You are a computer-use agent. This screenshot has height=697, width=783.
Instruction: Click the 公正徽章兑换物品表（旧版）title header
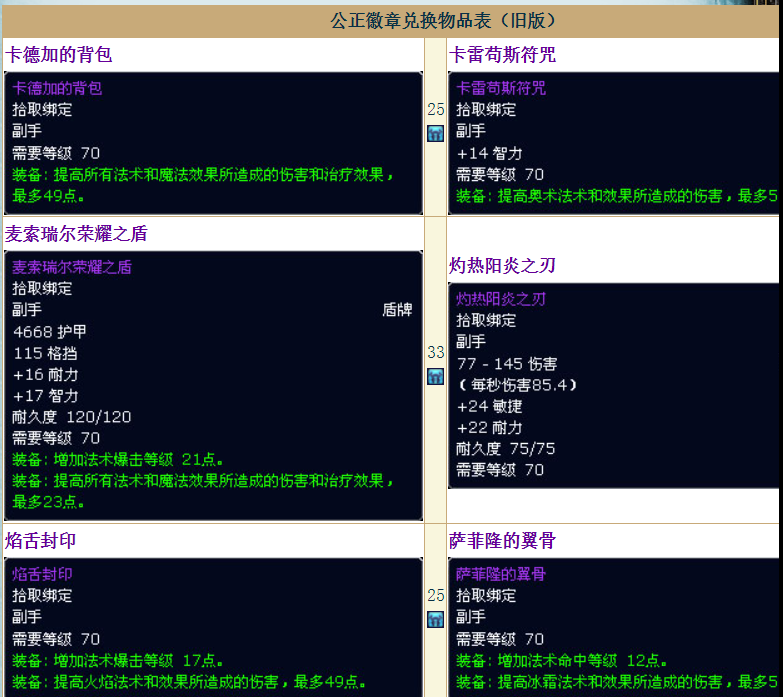(443, 20)
